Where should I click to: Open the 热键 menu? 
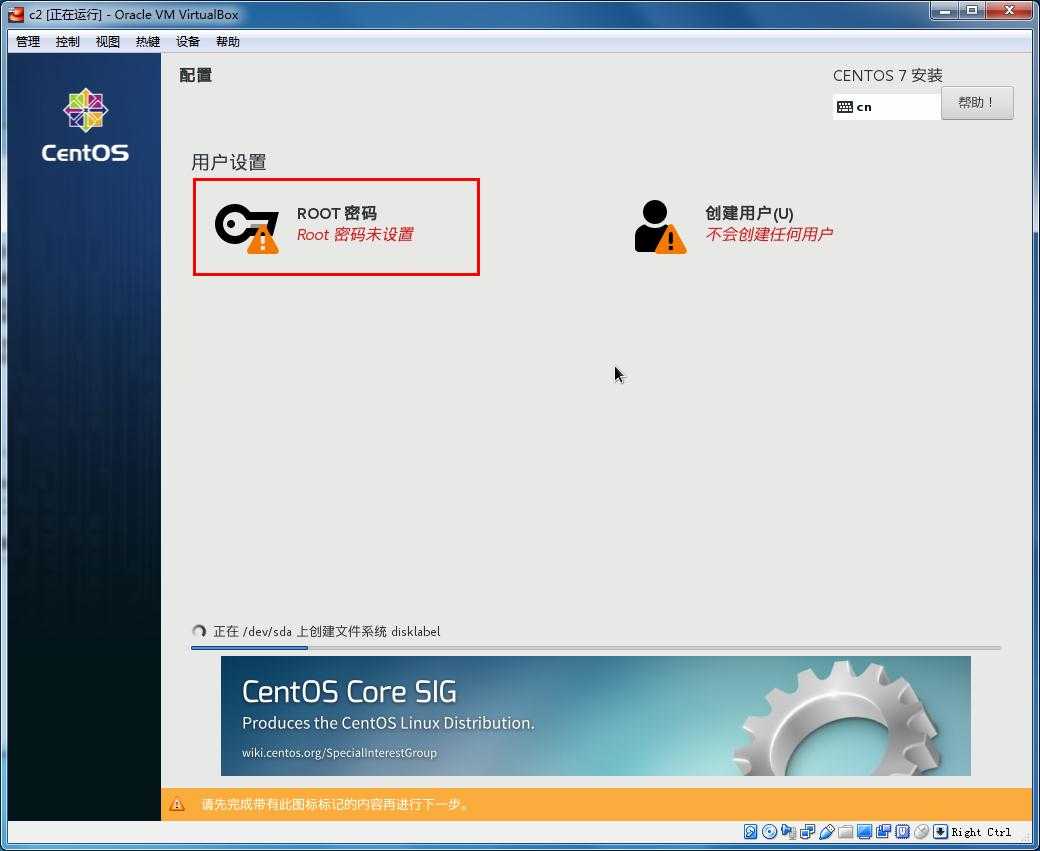click(147, 42)
